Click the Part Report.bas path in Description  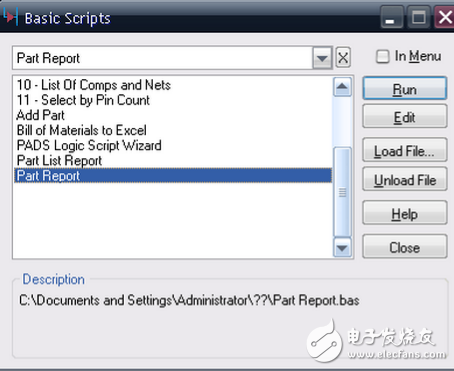tap(189, 300)
